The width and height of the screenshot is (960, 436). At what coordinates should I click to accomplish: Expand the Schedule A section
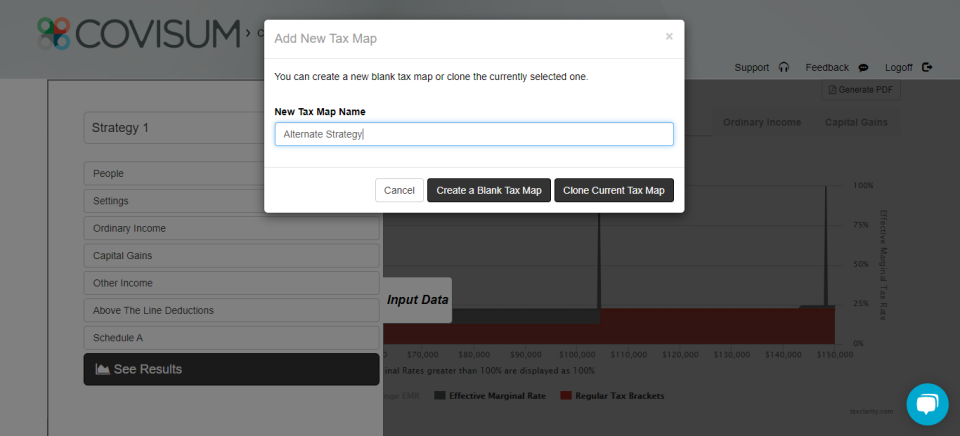click(x=231, y=337)
